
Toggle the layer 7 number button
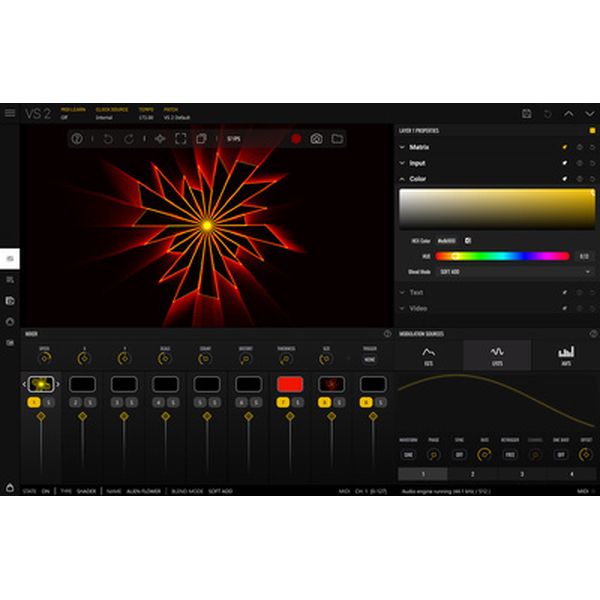point(283,401)
